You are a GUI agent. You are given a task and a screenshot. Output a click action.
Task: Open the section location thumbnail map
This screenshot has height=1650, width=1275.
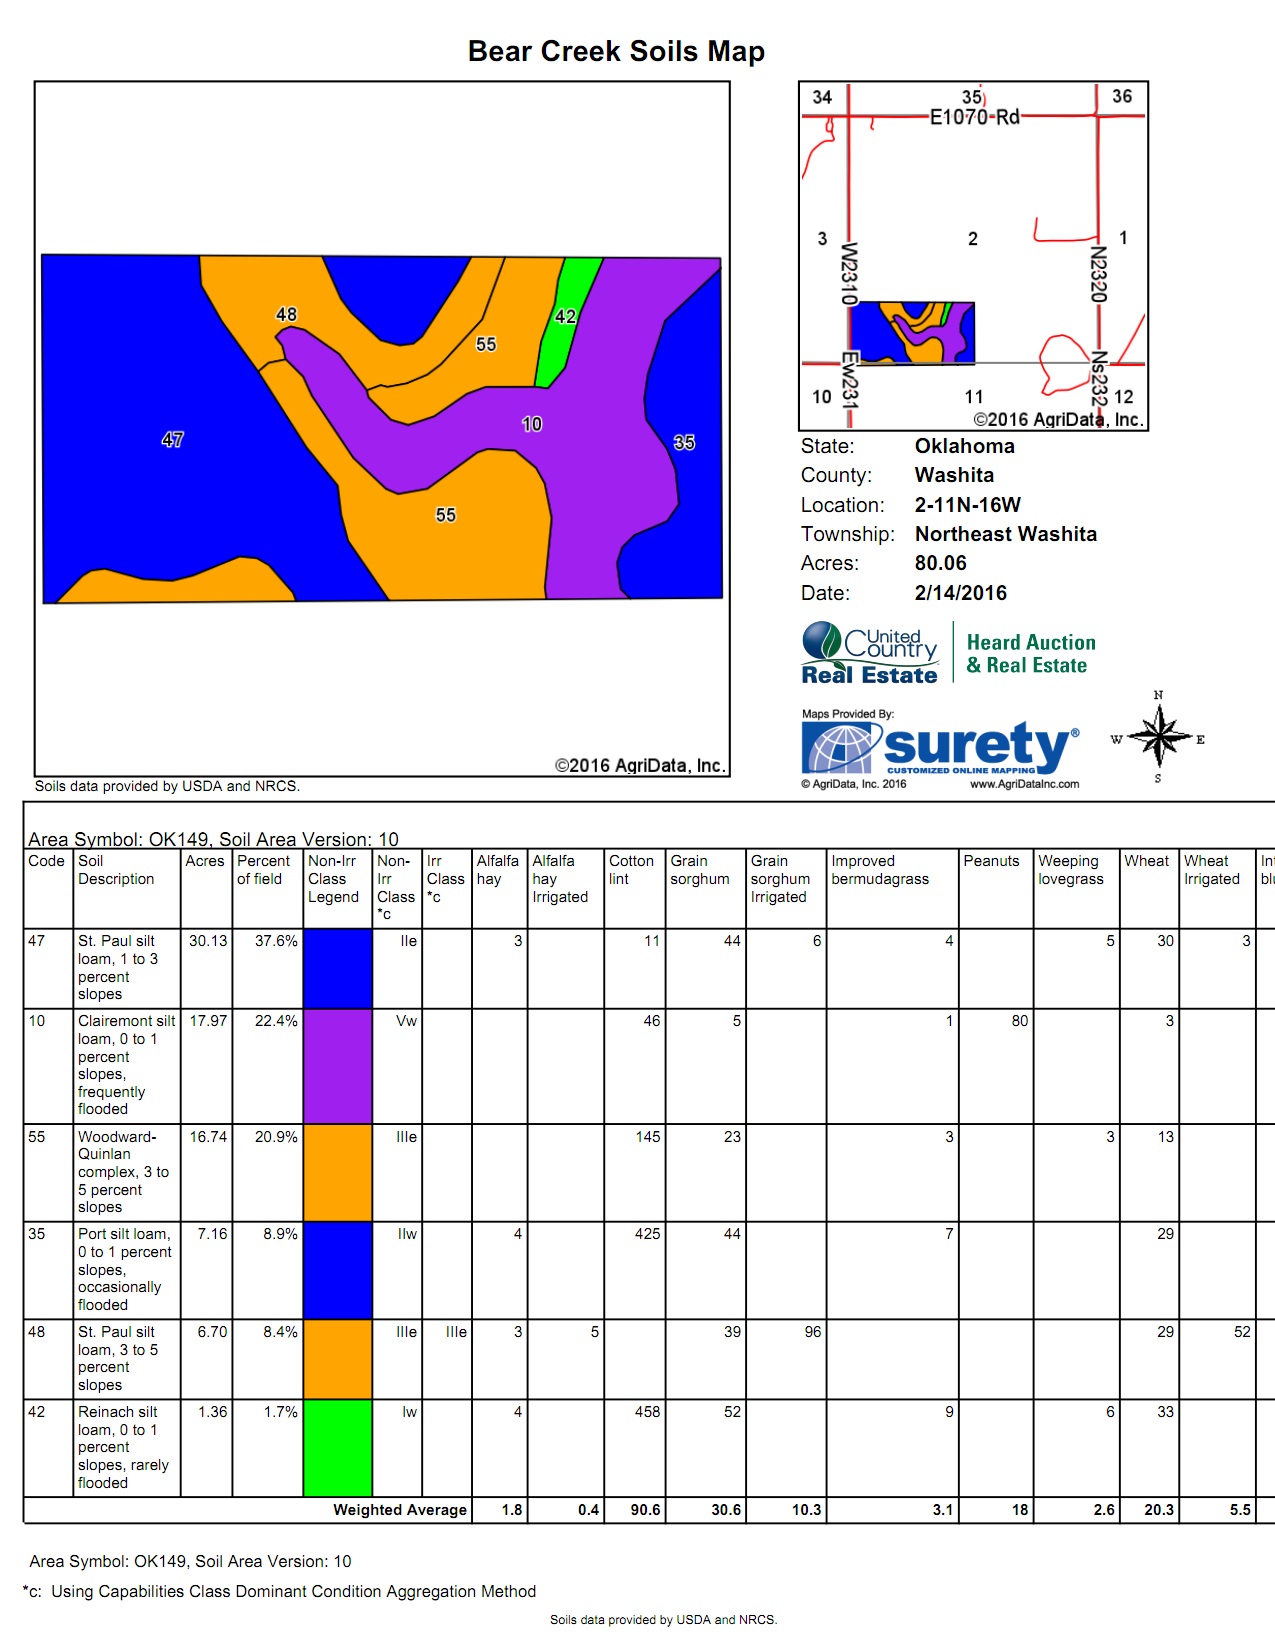[973, 256]
